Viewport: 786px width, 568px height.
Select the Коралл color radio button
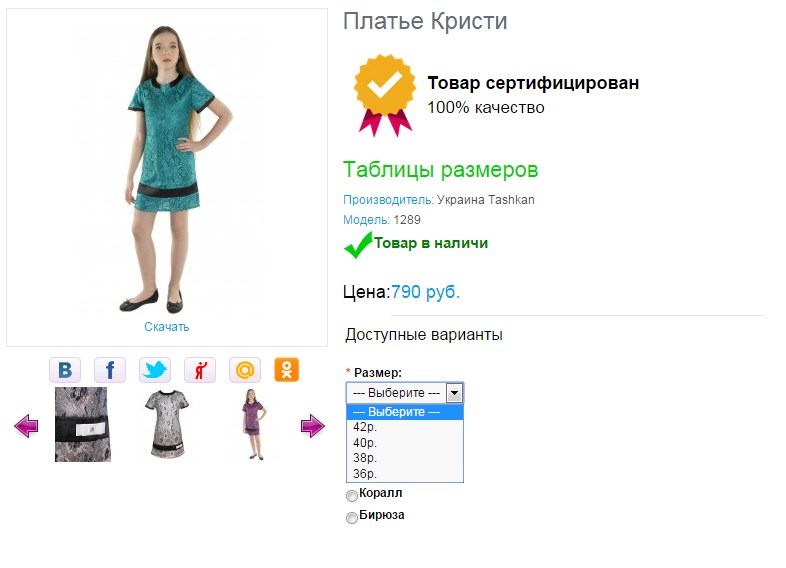point(352,495)
